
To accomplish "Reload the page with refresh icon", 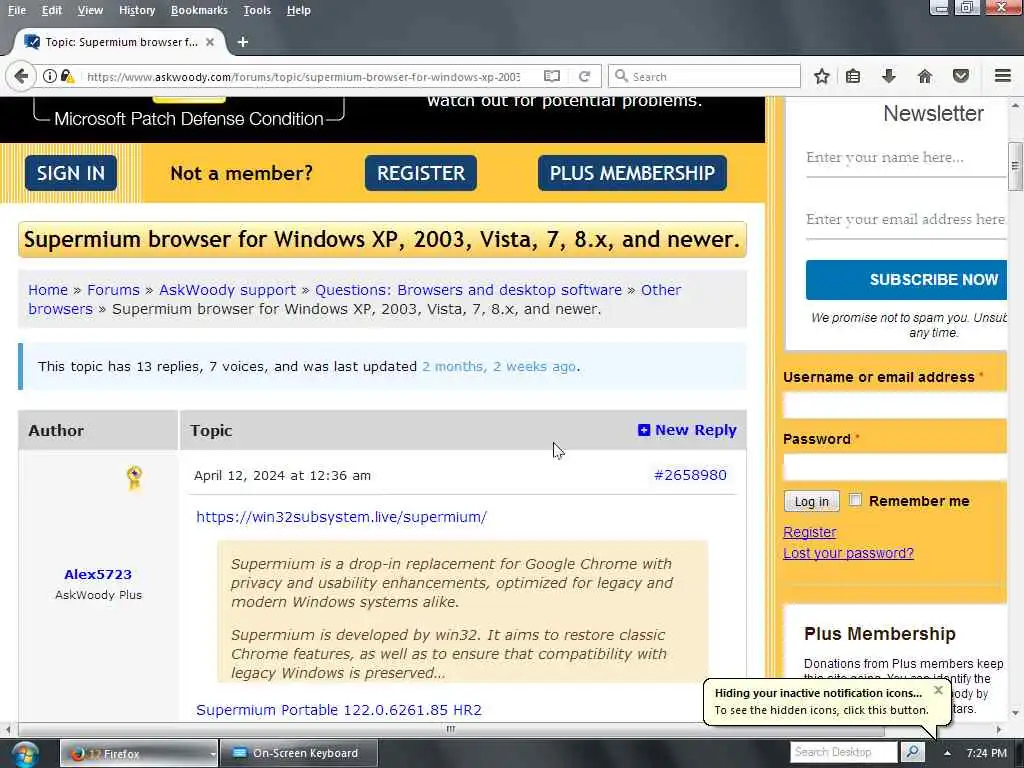I will click(x=584, y=76).
